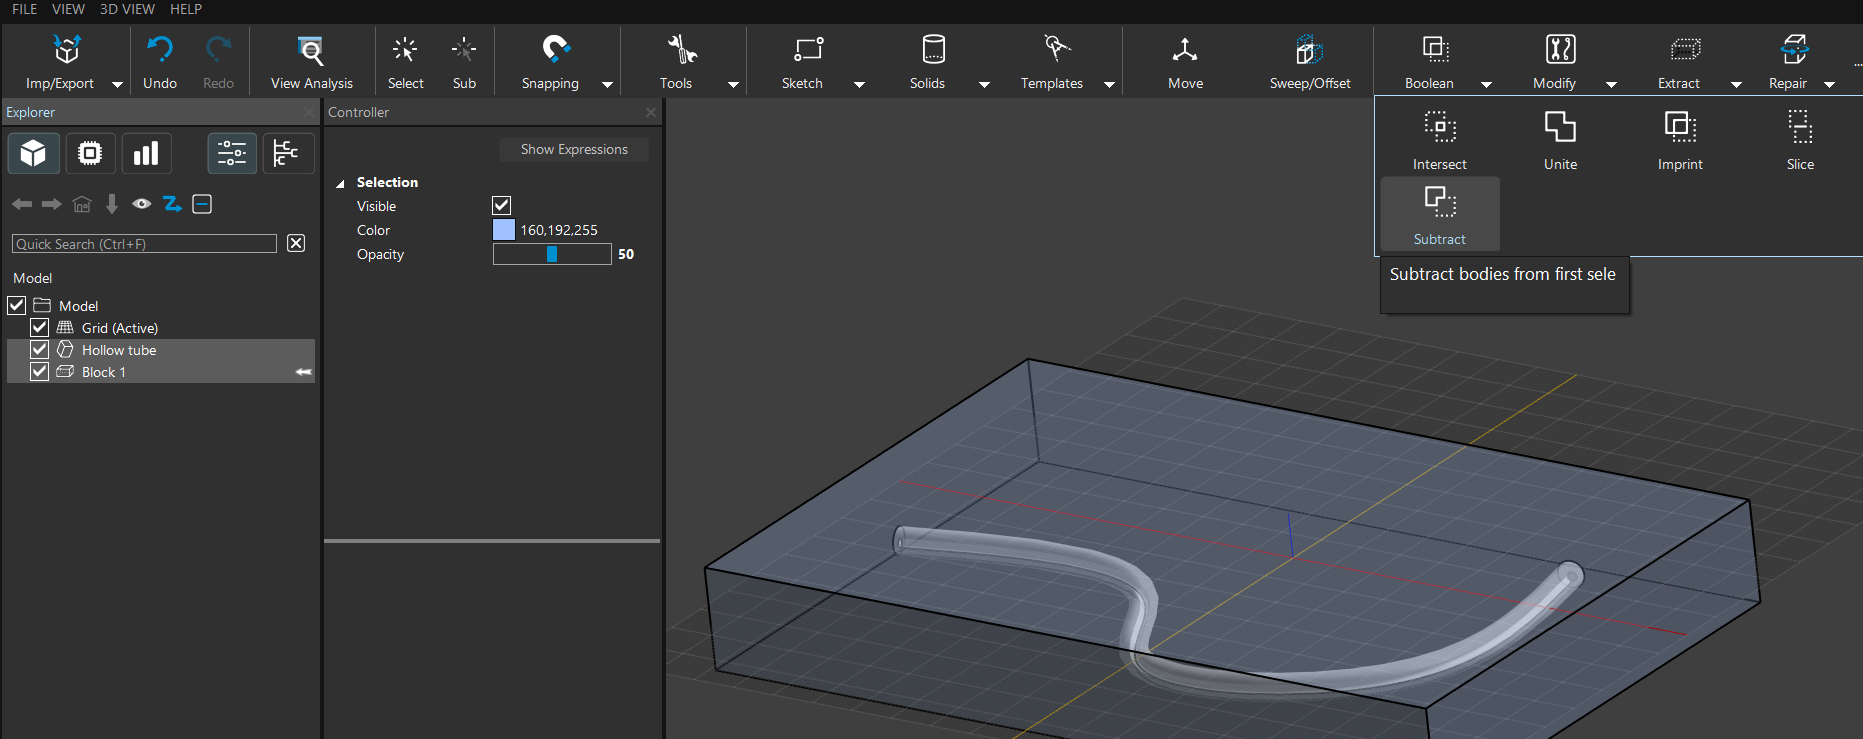1863x739 pixels.
Task: Open the Snapping dropdown arrow
Action: click(607, 85)
